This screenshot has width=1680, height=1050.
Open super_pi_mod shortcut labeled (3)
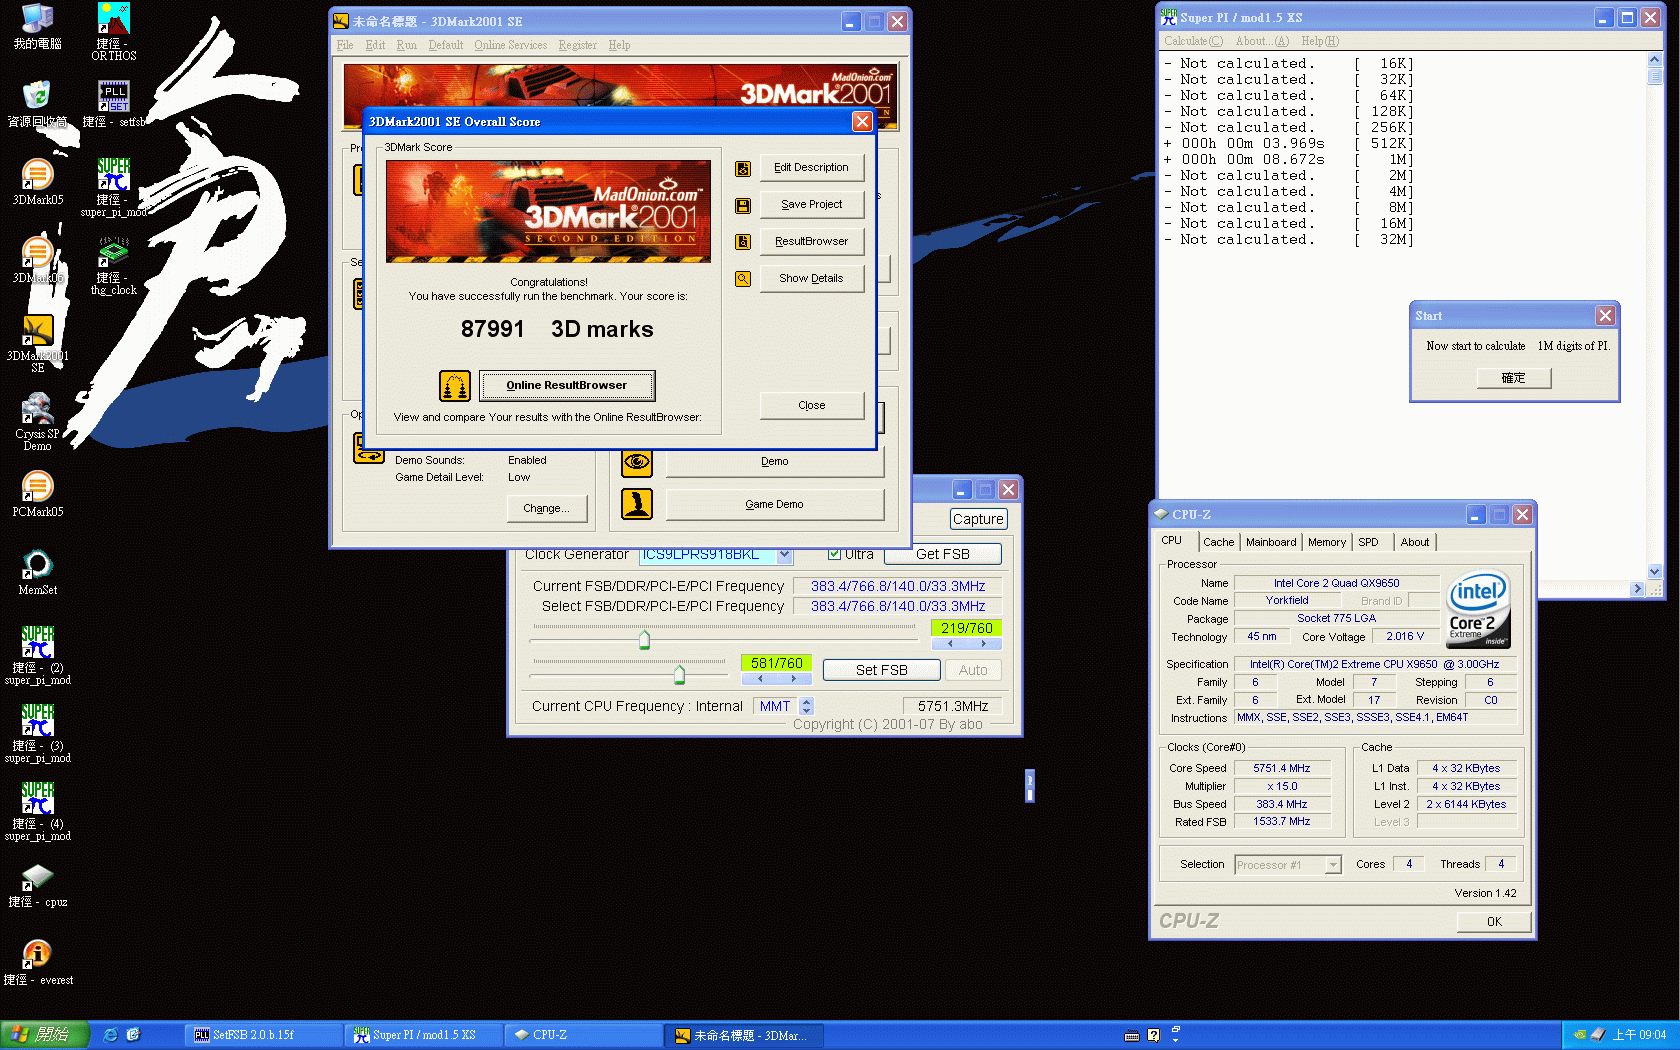pyautogui.click(x=37, y=734)
